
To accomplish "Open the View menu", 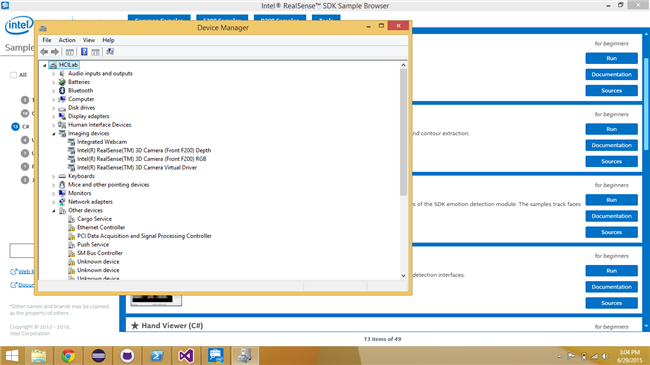I will 89,40.
